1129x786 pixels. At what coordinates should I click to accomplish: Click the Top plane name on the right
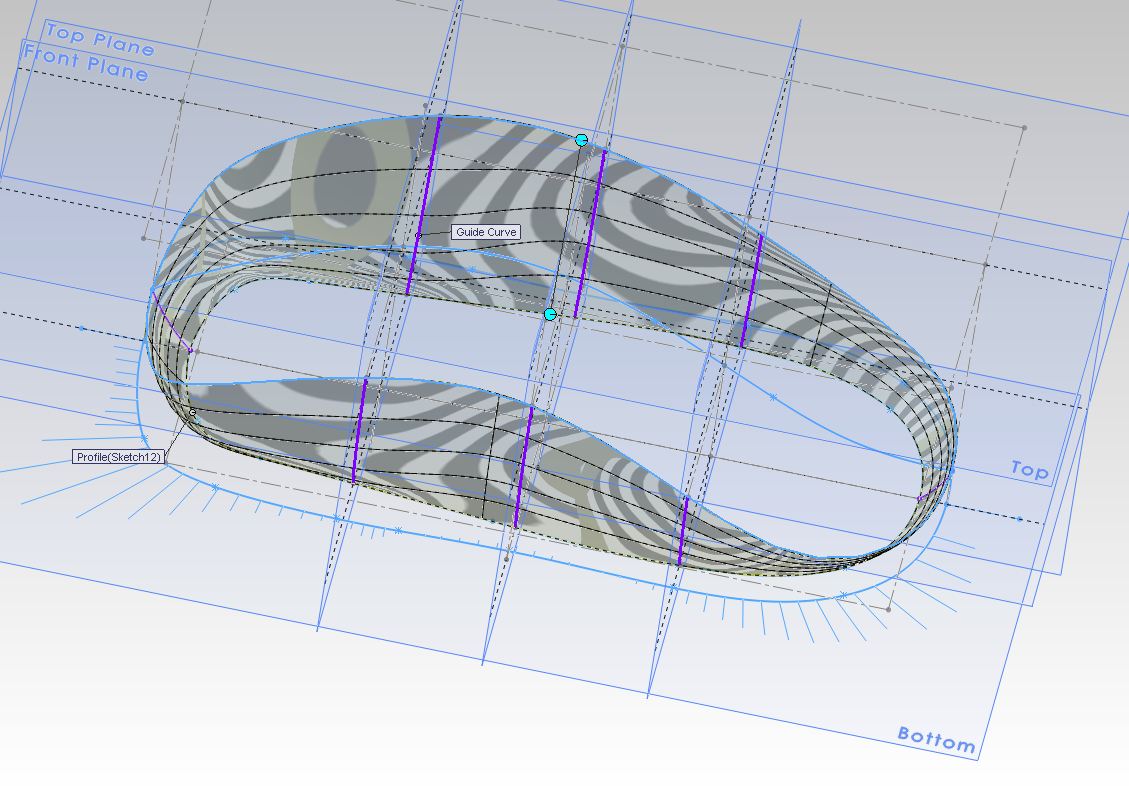(1028, 472)
